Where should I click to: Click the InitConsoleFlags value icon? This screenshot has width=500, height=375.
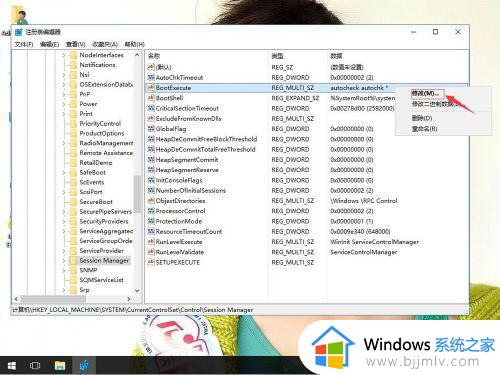coord(151,180)
